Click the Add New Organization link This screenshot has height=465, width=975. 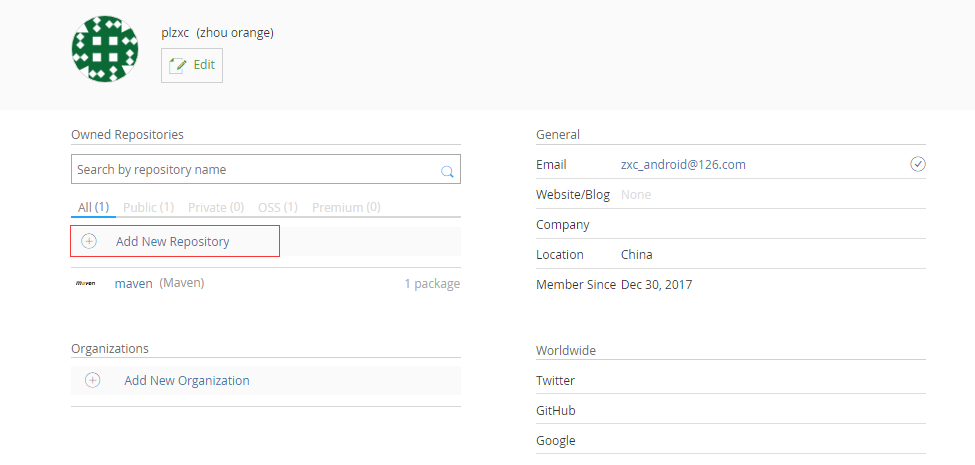(187, 380)
